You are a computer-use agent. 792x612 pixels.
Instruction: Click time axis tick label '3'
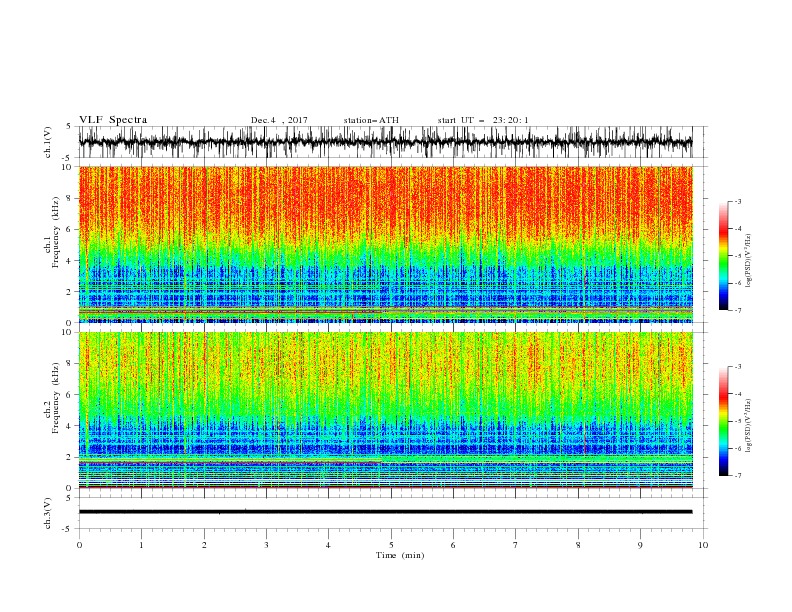[x=266, y=545]
